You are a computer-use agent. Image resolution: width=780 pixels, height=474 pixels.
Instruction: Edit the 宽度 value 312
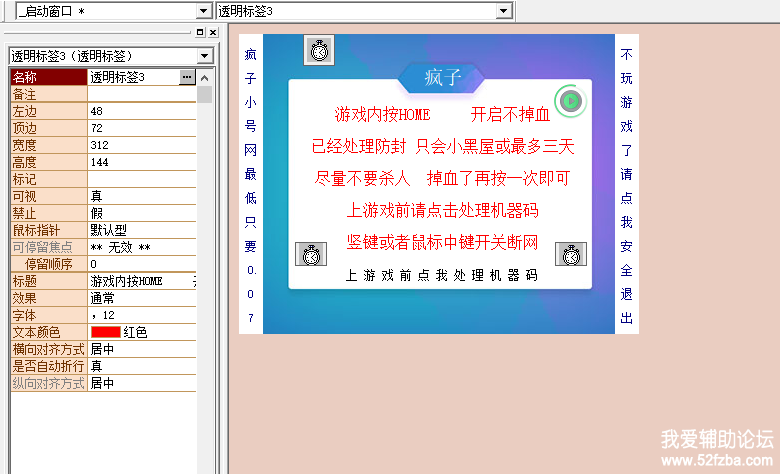(142, 145)
